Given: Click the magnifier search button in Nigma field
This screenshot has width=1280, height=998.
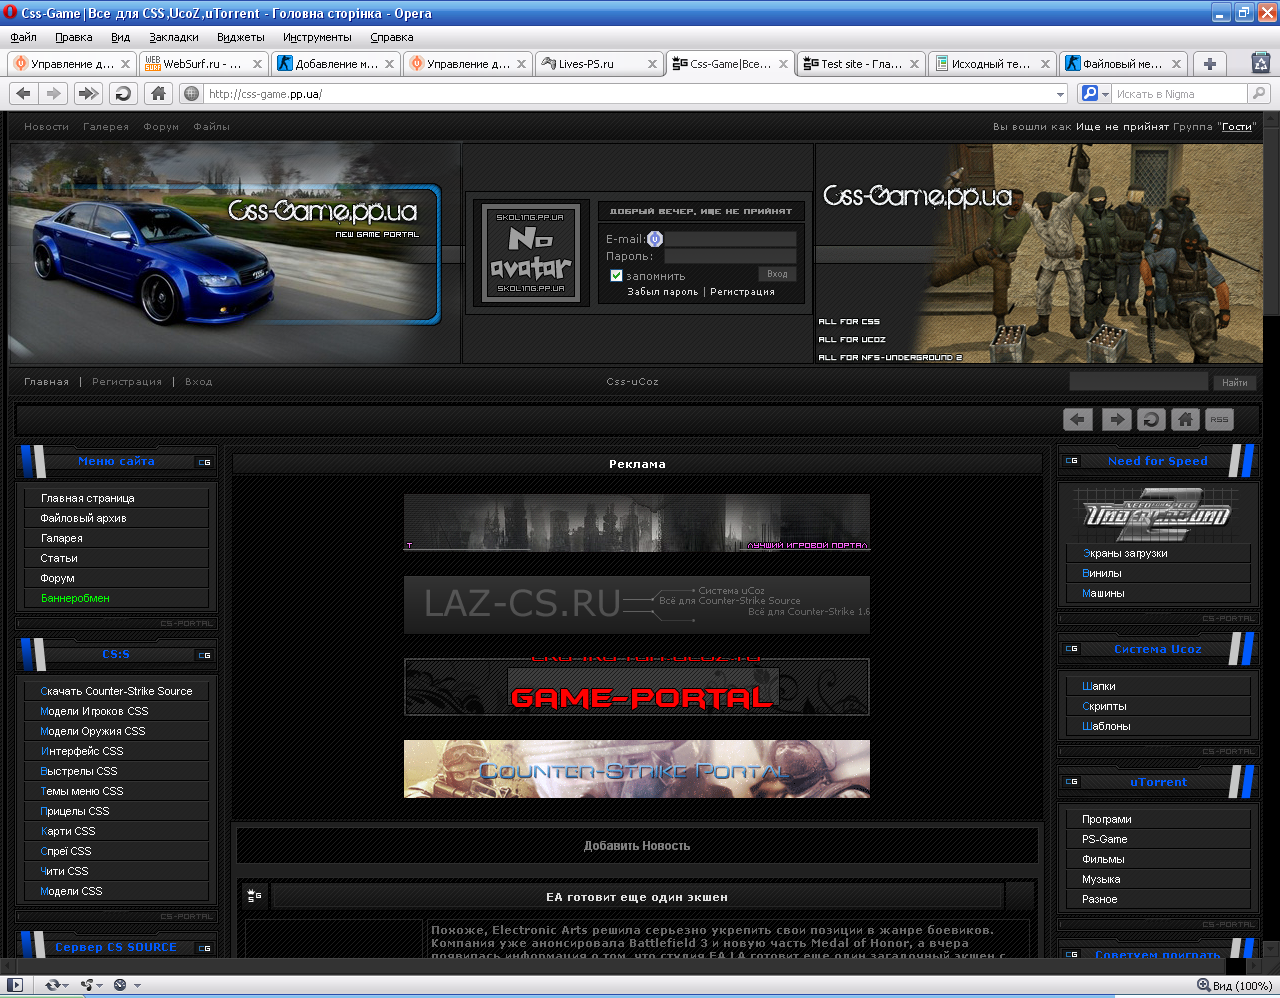Looking at the screenshot, I should [x=1259, y=93].
